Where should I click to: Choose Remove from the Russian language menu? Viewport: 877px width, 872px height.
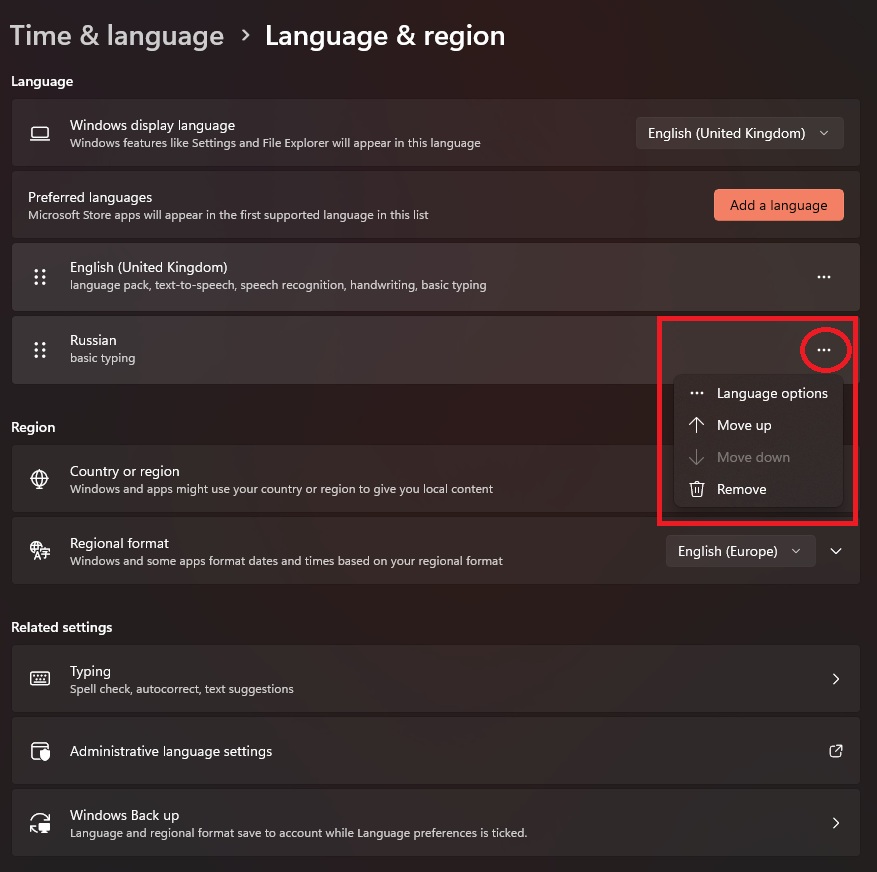pos(741,489)
